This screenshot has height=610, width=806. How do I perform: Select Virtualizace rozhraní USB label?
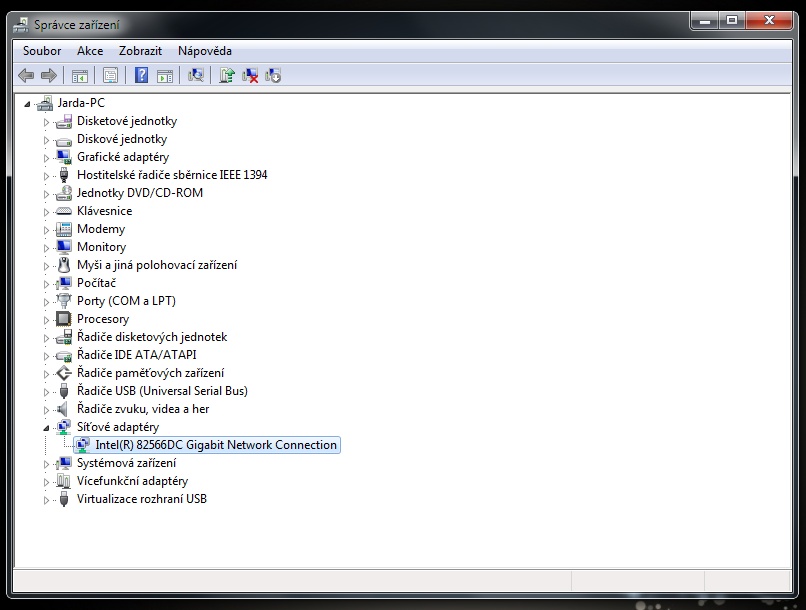(x=142, y=498)
